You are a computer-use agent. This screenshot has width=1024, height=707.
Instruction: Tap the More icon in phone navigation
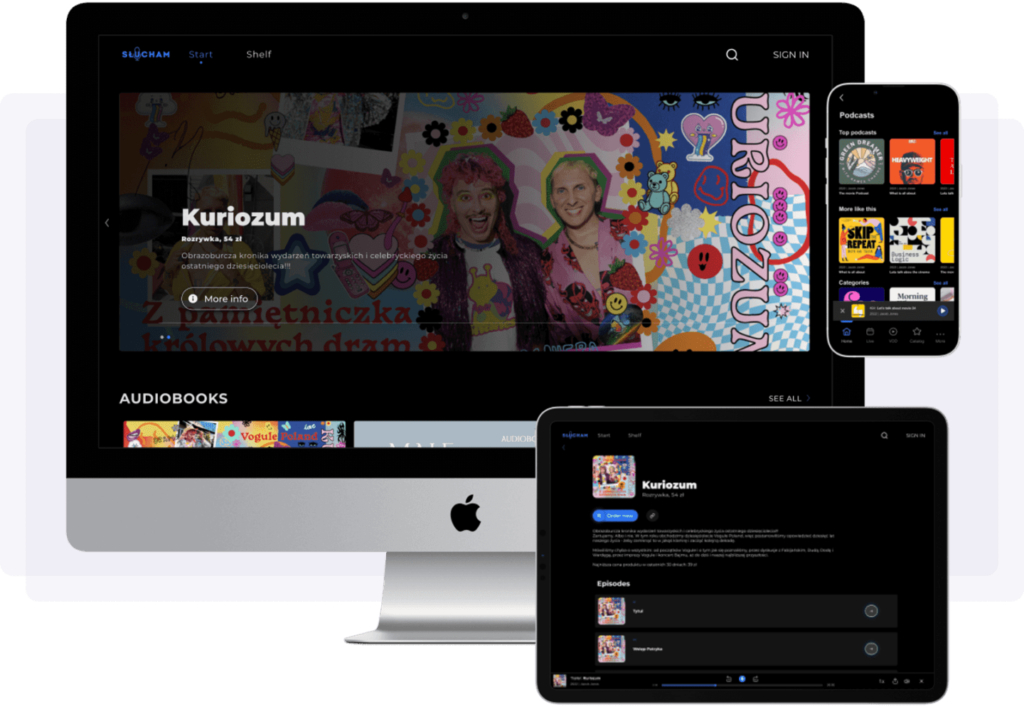[940, 332]
